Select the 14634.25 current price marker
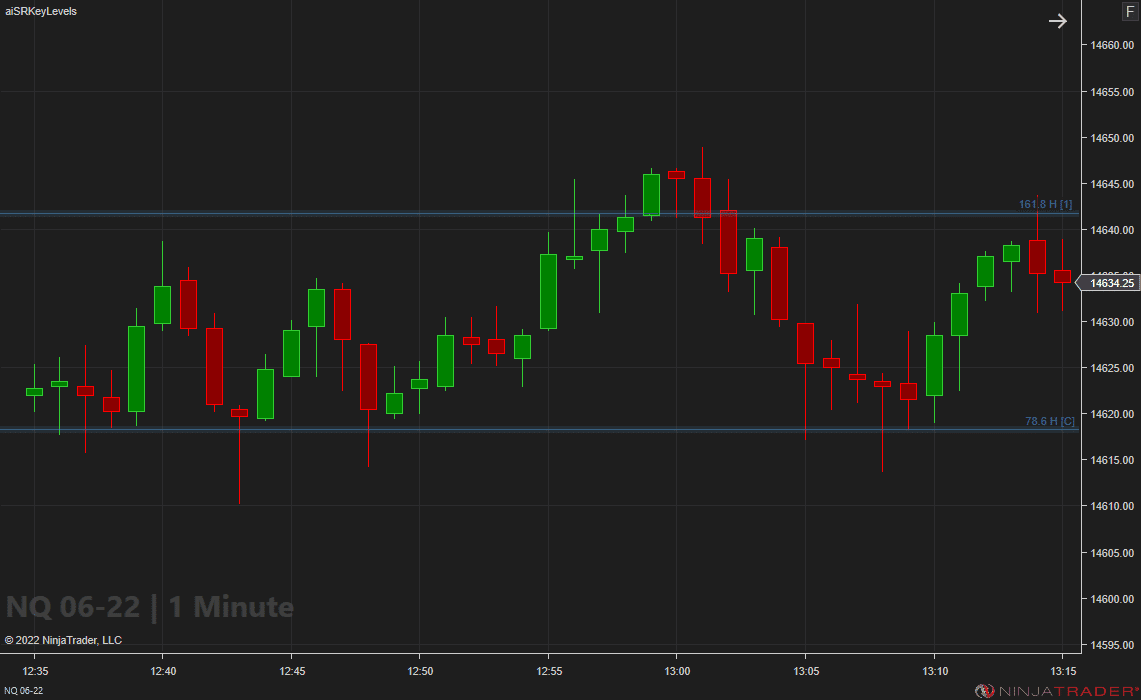 point(1110,283)
